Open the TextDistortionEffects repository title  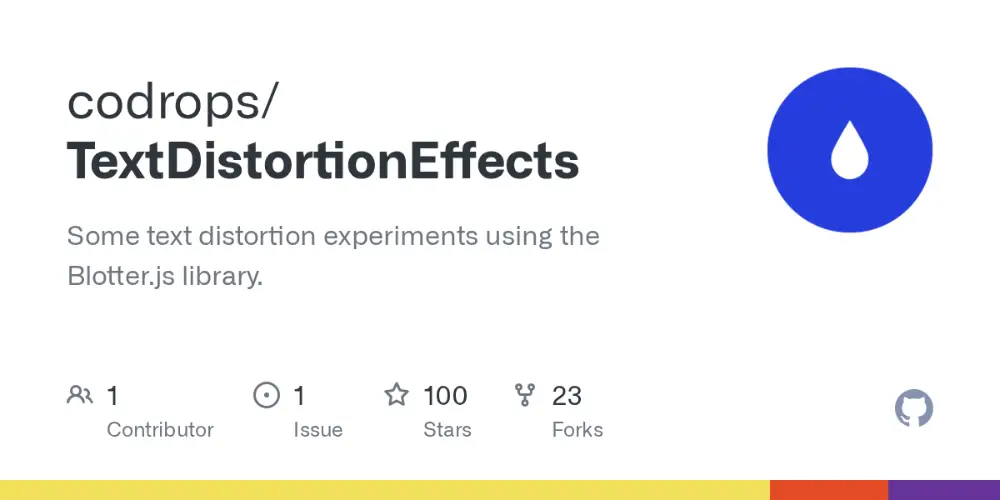pos(323,160)
